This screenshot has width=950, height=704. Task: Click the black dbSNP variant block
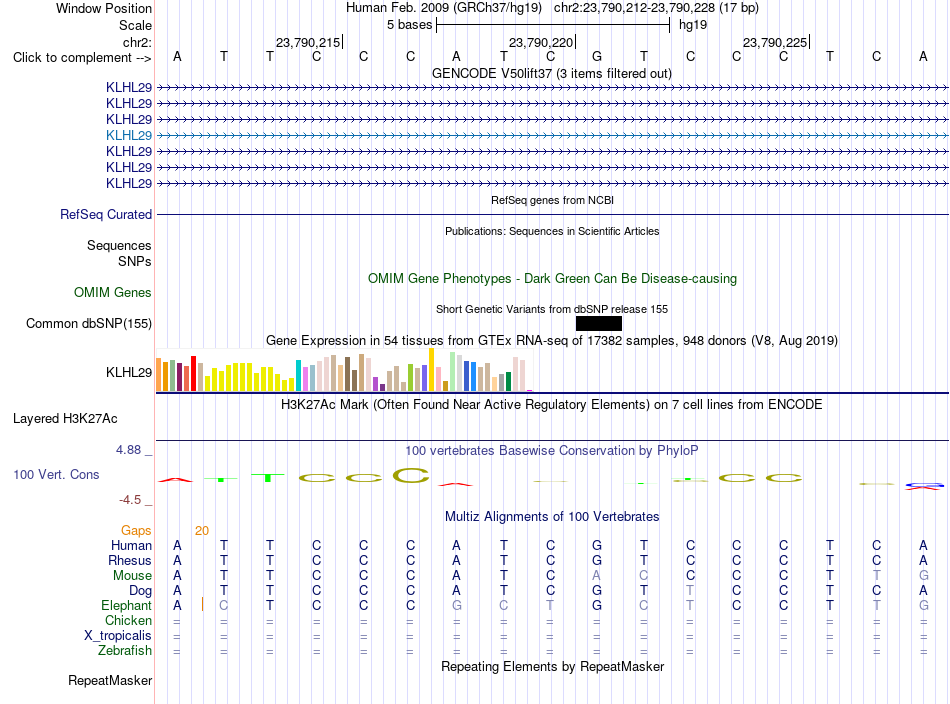(x=599, y=324)
